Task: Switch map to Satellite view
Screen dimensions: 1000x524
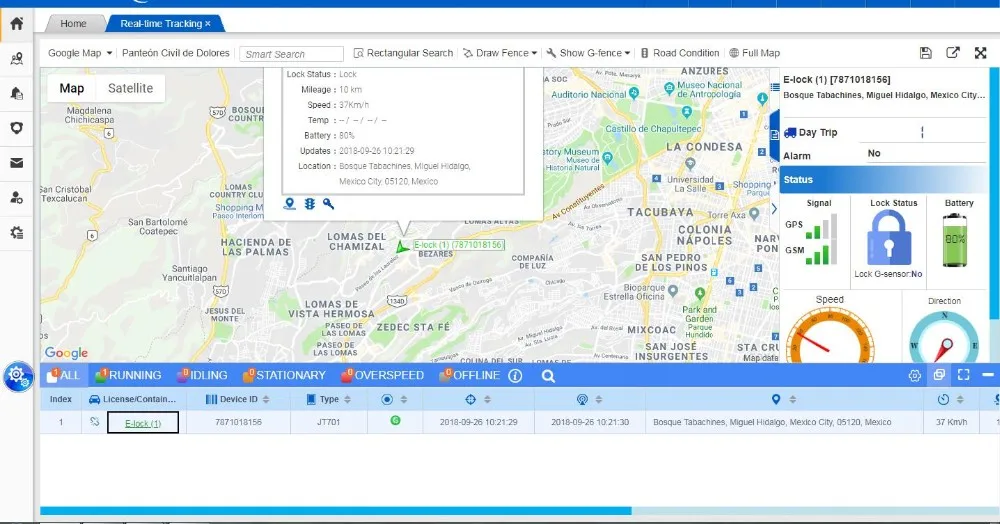Action: [130, 88]
